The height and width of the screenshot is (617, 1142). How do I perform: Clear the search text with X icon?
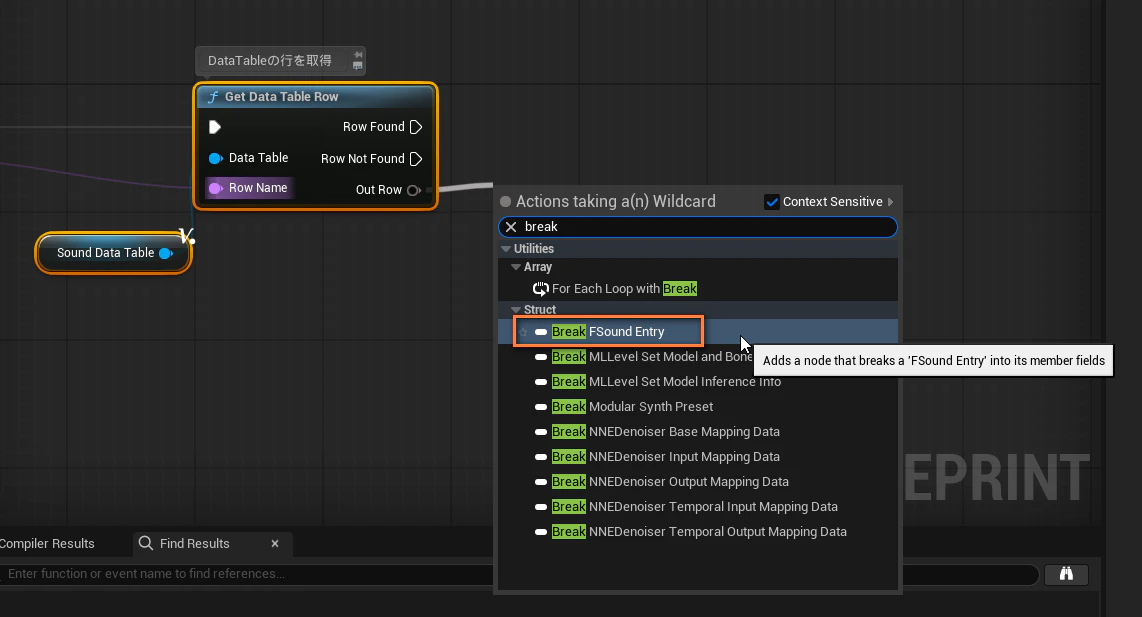(511, 227)
